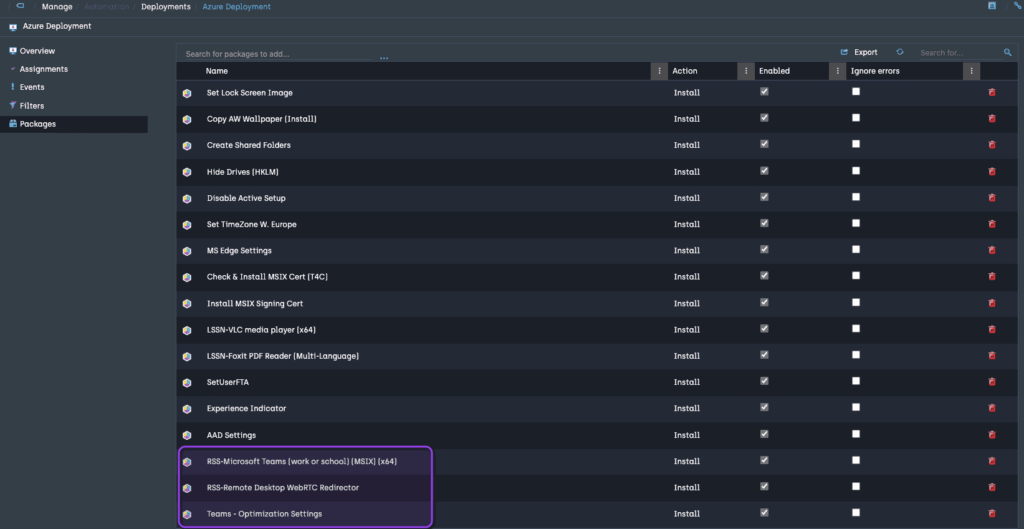Open the Name column options menu

pyautogui.click(x=658, y=71)
